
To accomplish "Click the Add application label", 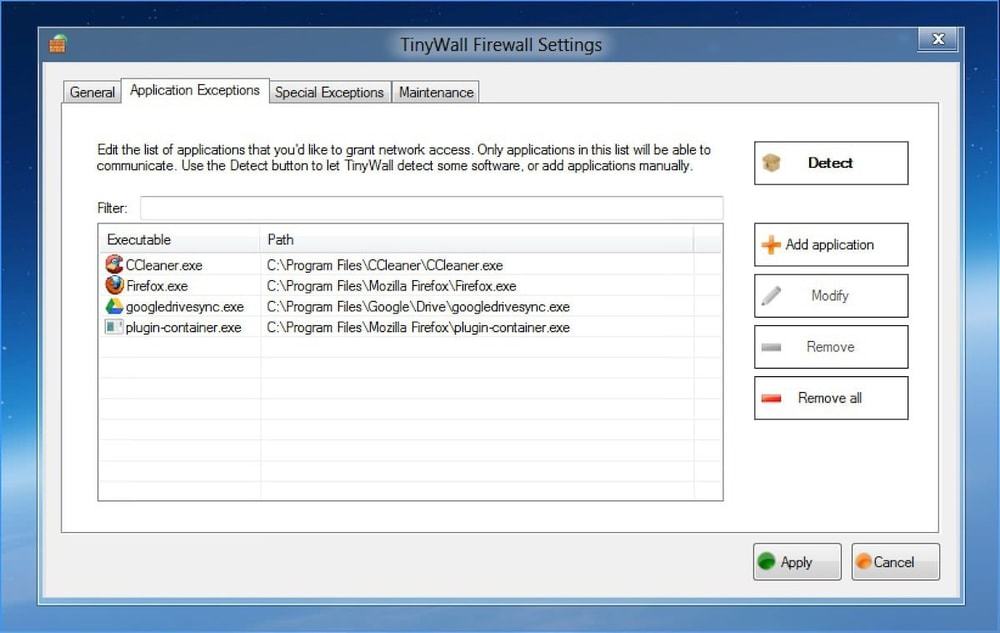I will [830, 245].
